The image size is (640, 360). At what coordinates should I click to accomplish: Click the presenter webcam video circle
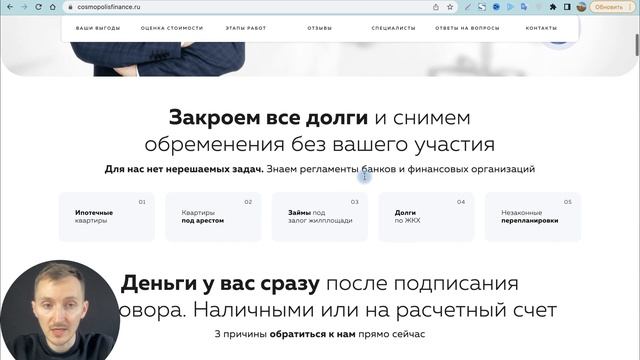60,310
